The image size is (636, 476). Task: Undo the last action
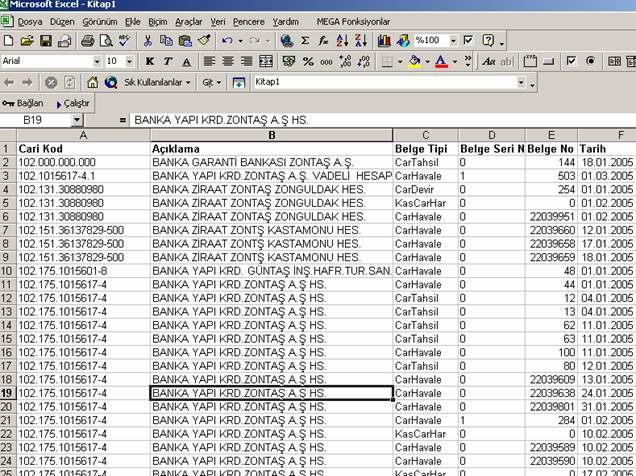227,41
